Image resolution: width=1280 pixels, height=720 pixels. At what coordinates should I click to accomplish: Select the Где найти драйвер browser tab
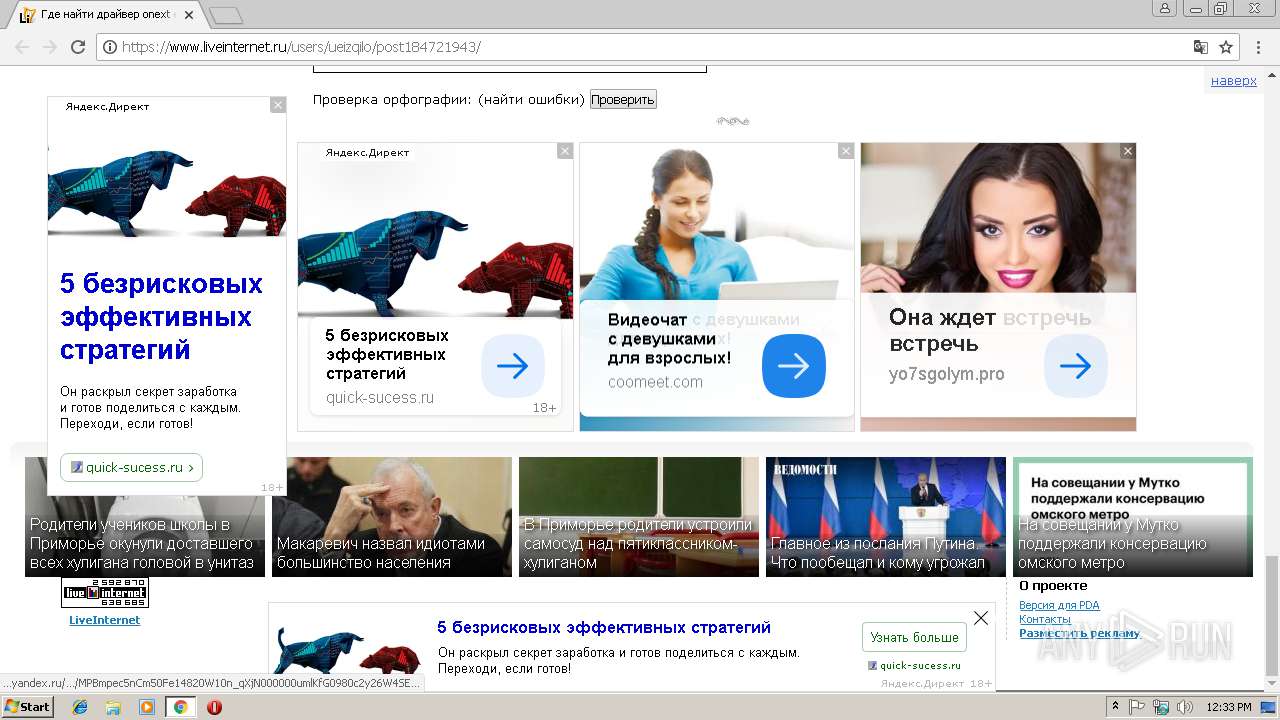105,15
